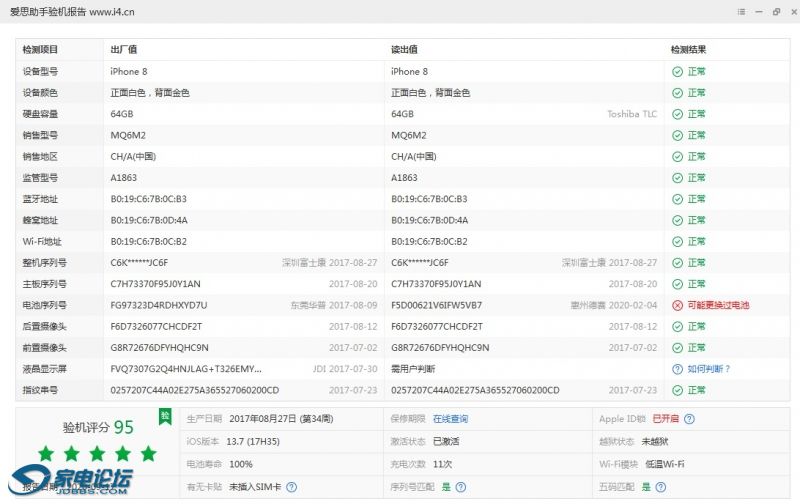Viewport: 800px width, 504px height.
Task: Click the green check icon for 蜂窝地址 row
Action: point(677,220)
